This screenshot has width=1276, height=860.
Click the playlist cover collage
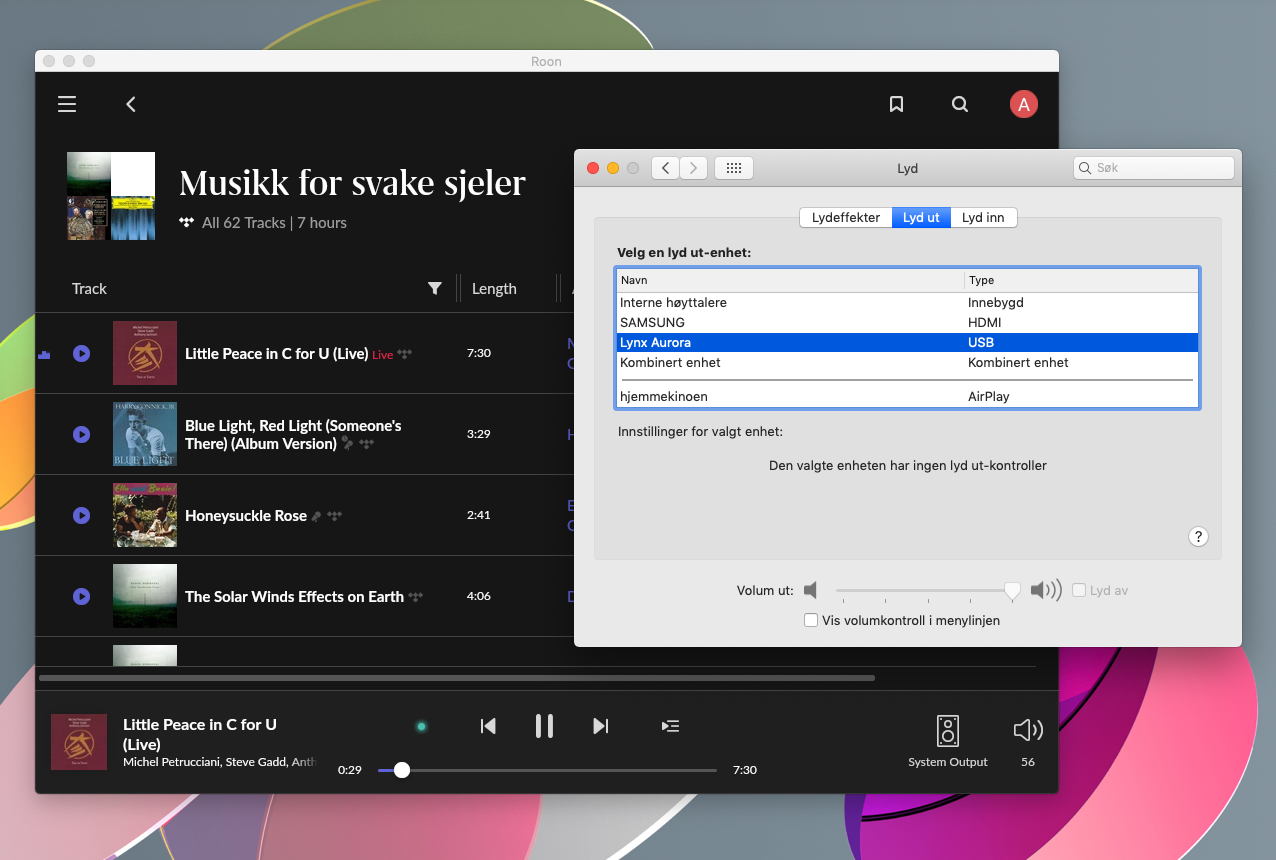point(111,196)
